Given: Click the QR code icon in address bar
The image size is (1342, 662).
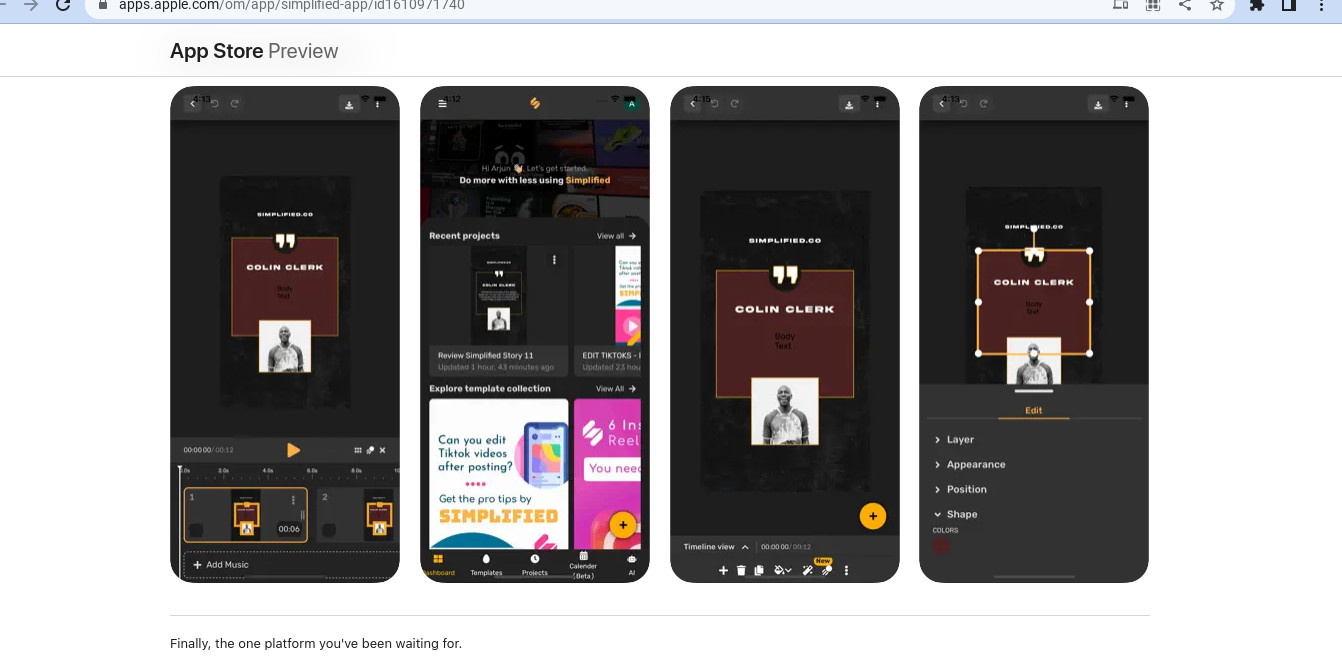Looking at the screenshot, I should (x=1153, y=5).
